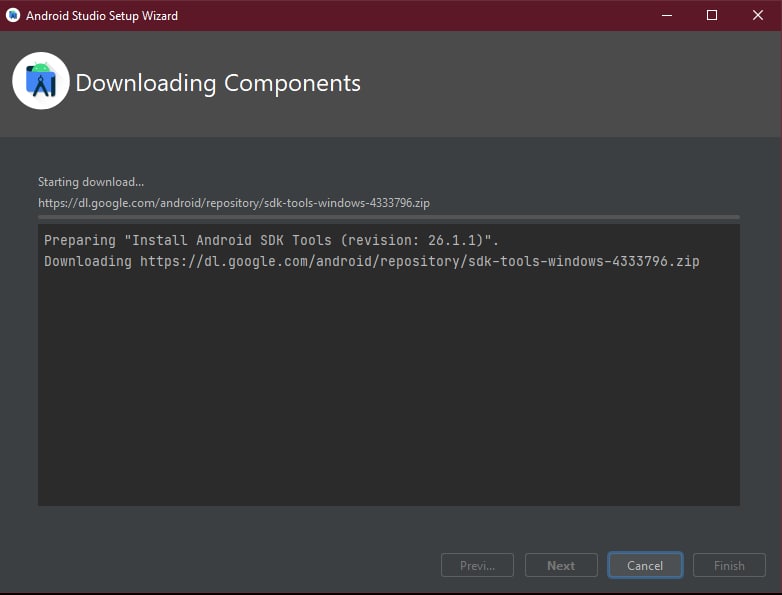Click the Android Studio title bar icon
Image resolution: width=782 pixels, height=595 pixels.
[x=13, y=15]
